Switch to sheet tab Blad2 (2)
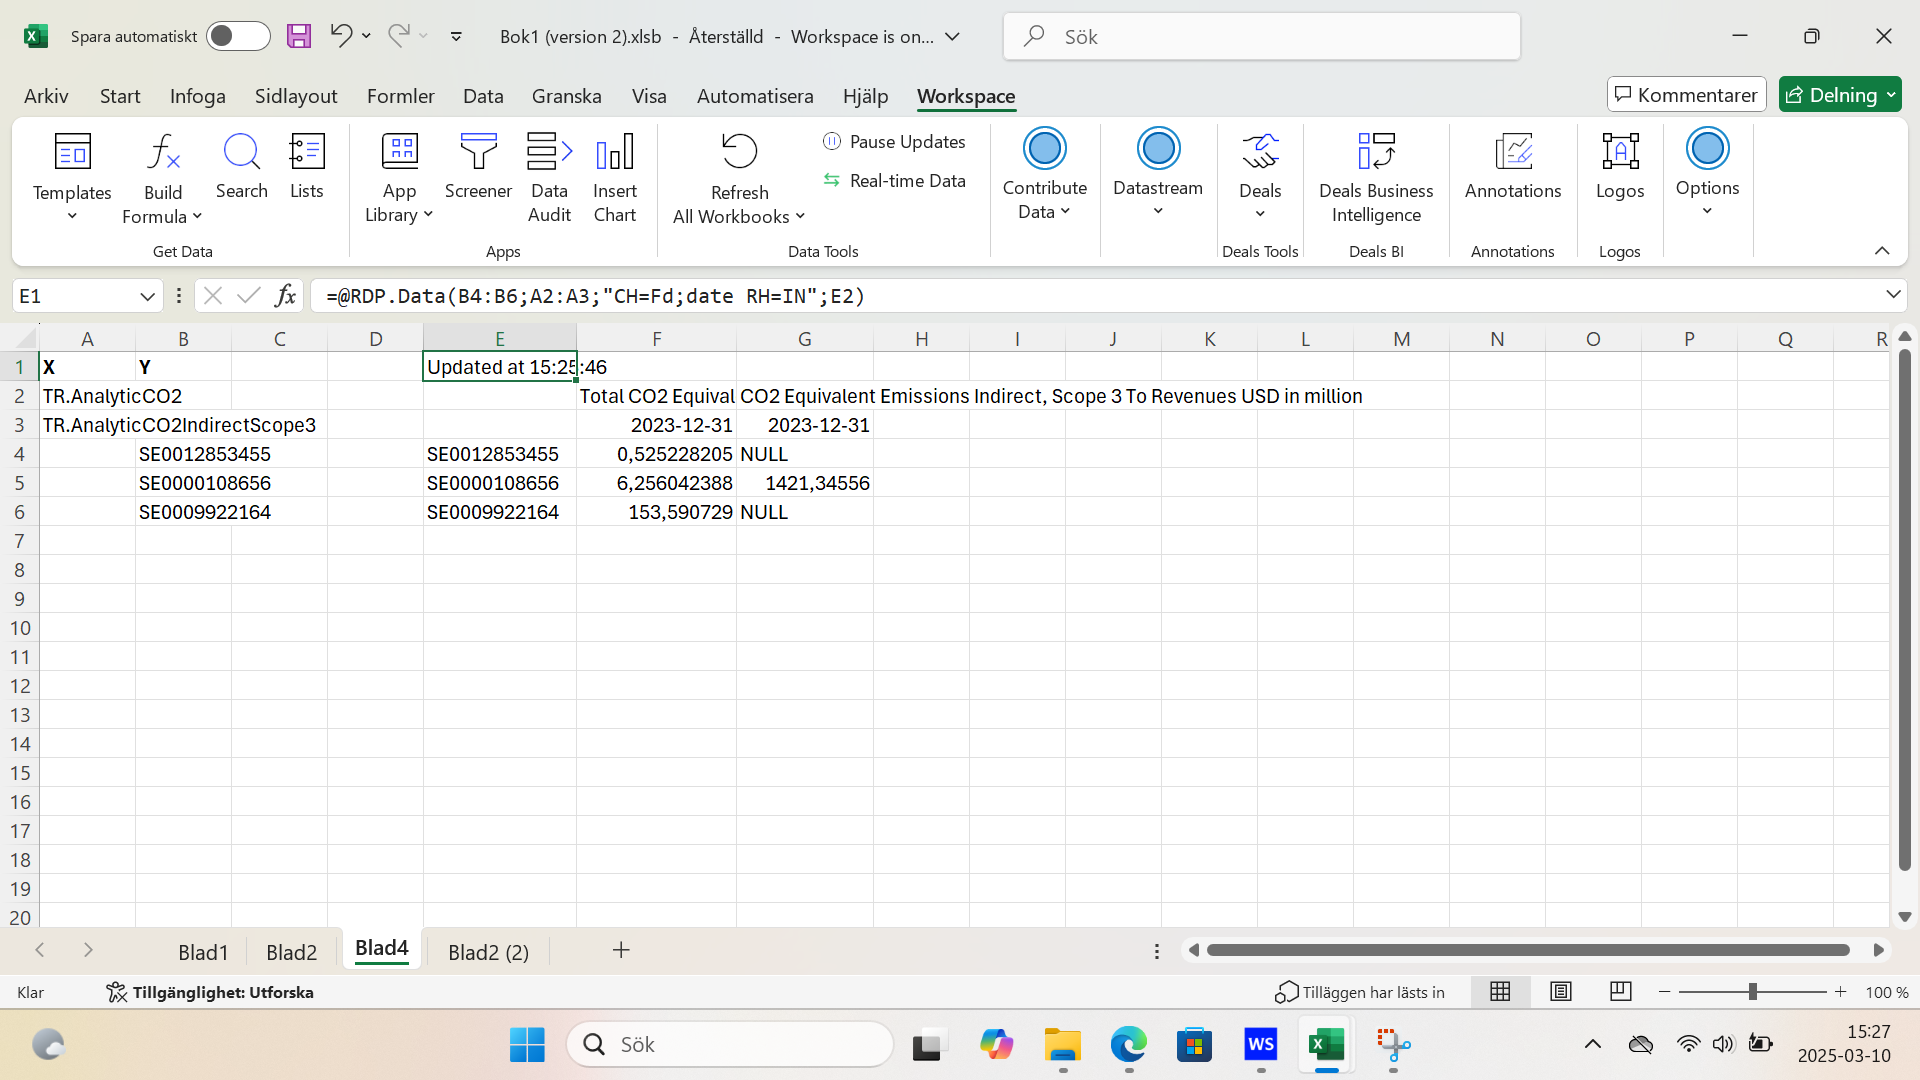 click(x=488, y=952)
